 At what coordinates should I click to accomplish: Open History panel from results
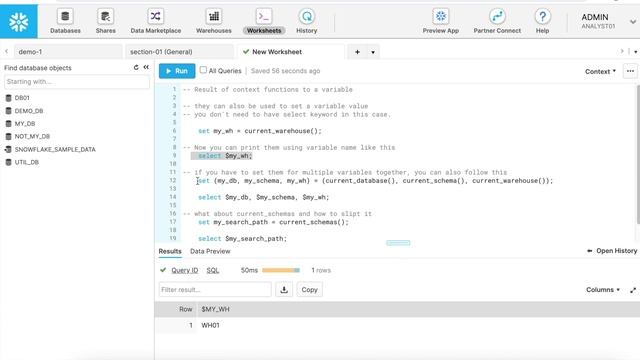(x=612, y=251)
